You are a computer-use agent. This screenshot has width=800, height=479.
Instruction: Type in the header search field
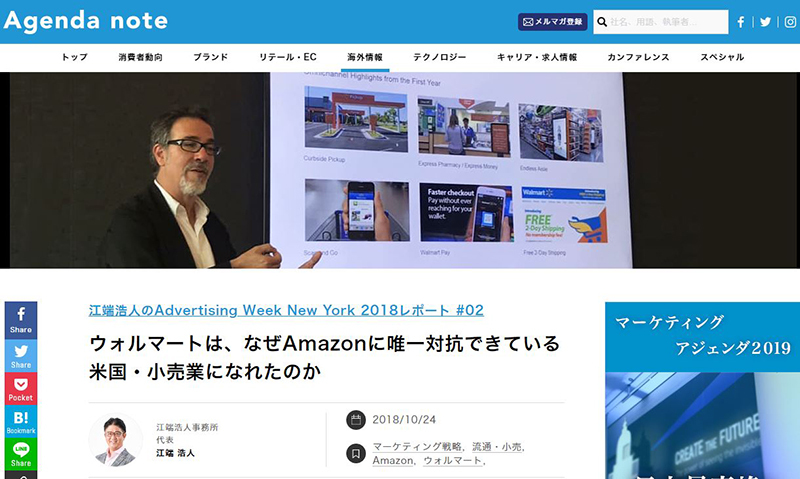click(x=666, y=22)
